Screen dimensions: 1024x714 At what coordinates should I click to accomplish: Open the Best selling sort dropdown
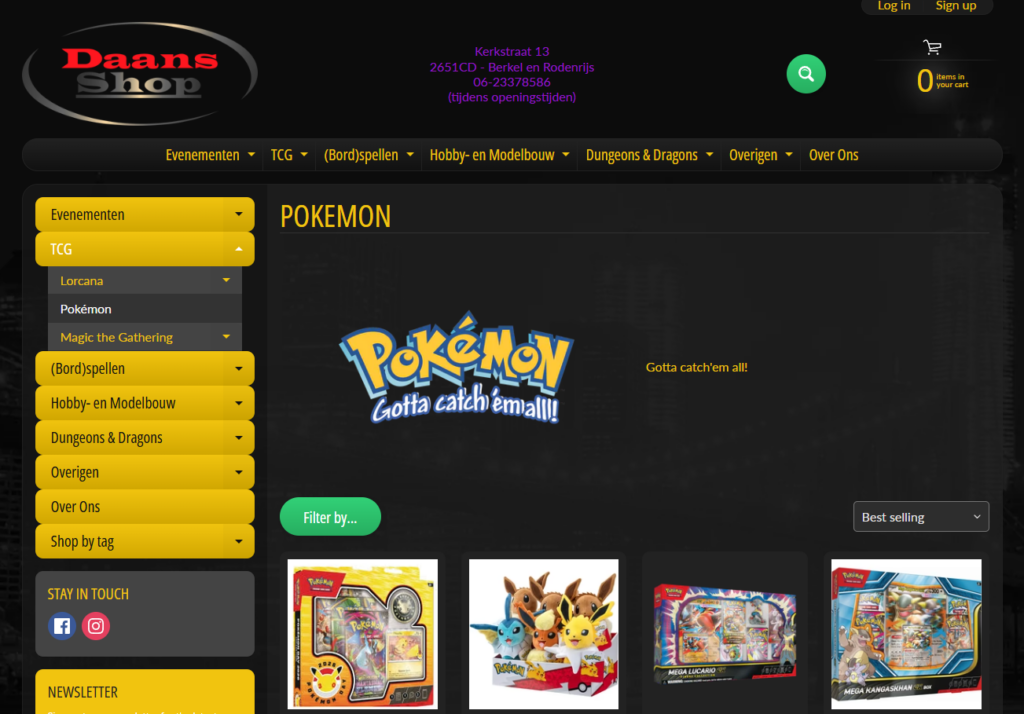[x=920, y=517]
